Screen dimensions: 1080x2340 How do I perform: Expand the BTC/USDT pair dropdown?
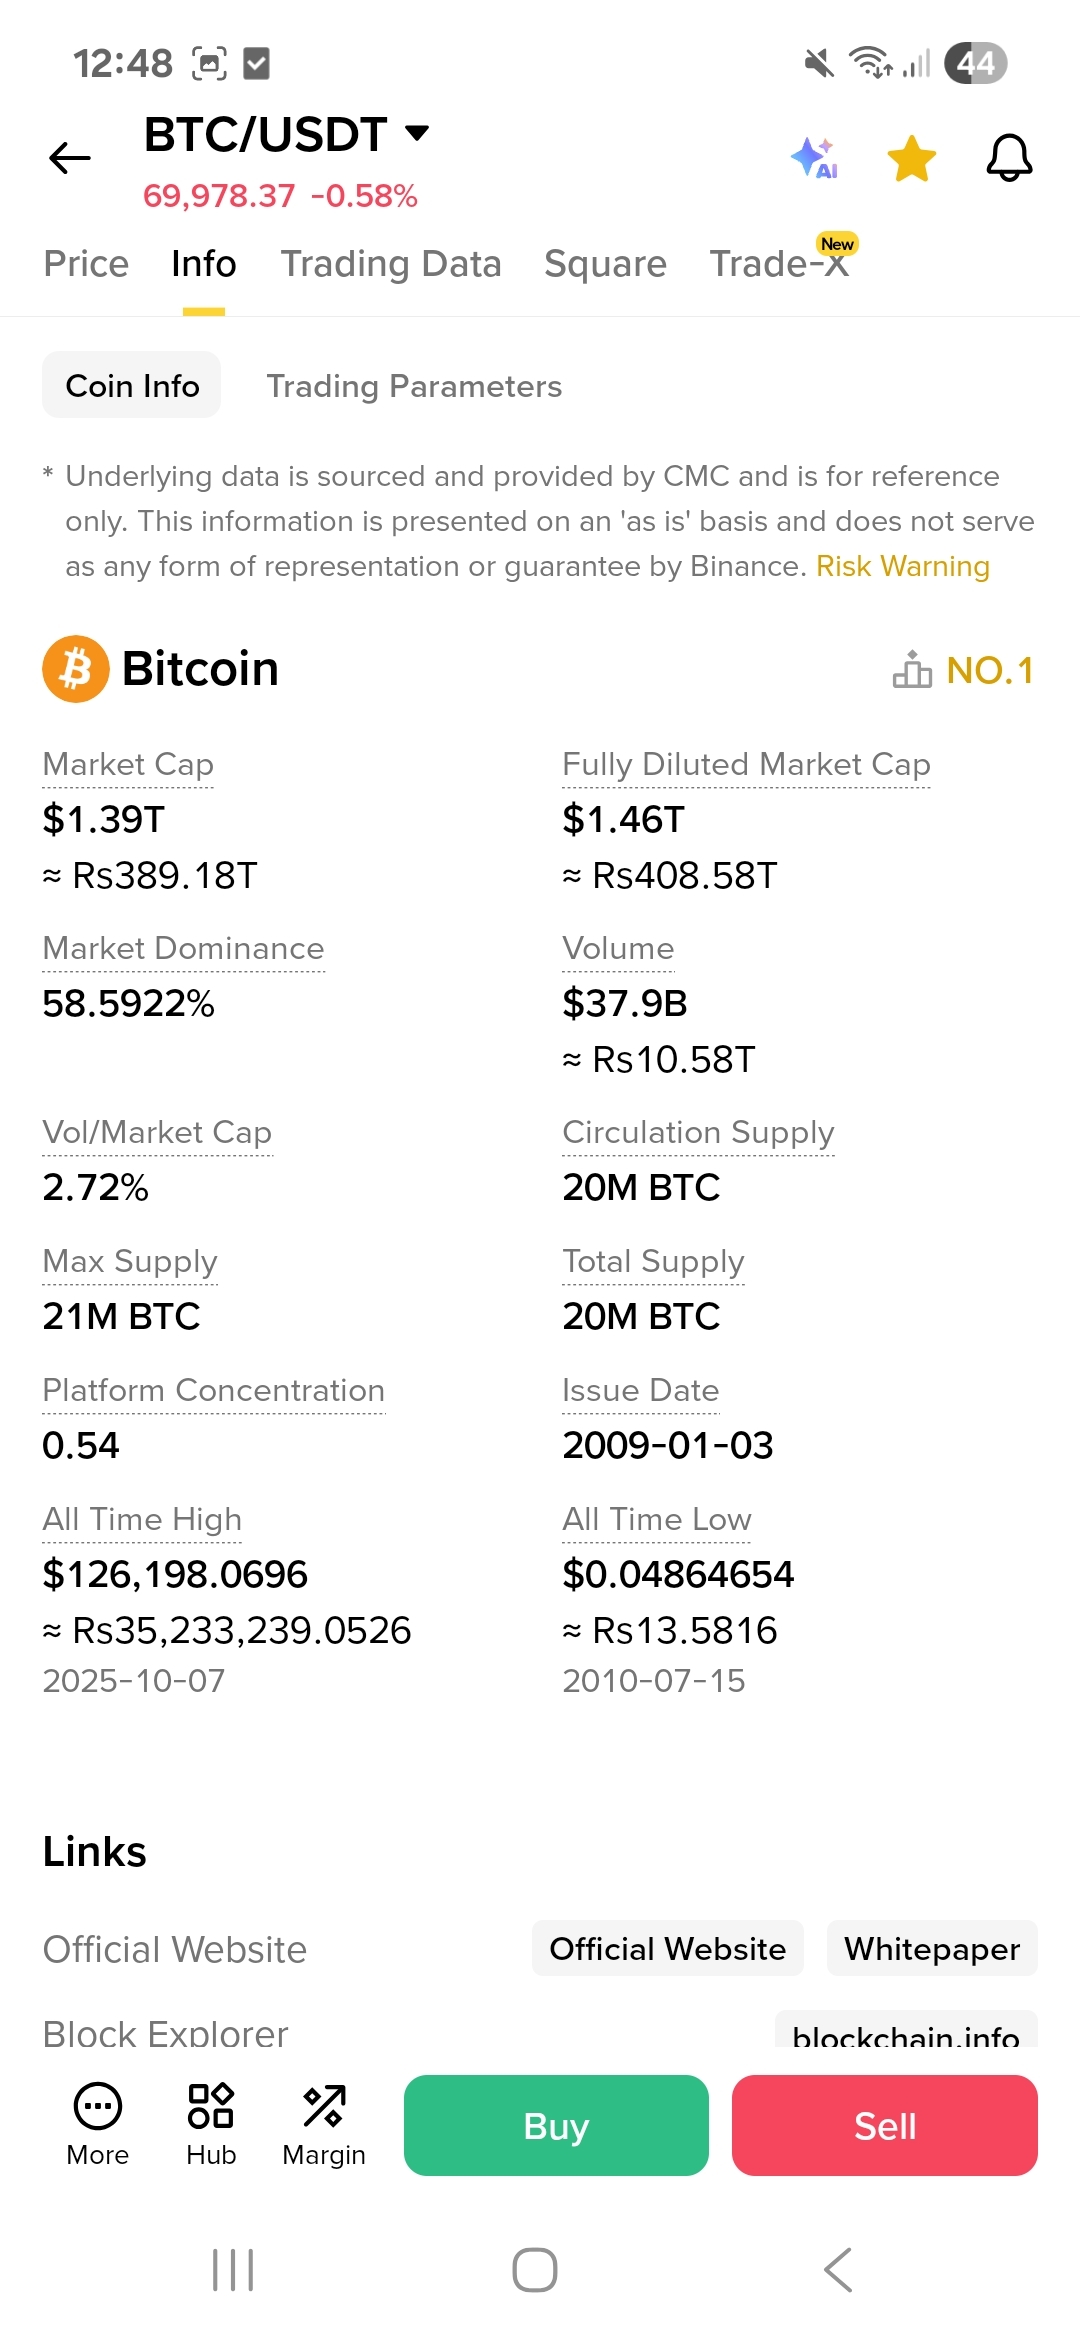(416, 133)
